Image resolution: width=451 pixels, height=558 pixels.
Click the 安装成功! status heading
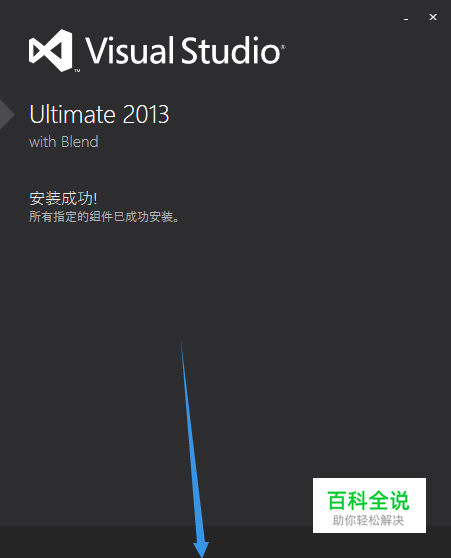[63, 198]
